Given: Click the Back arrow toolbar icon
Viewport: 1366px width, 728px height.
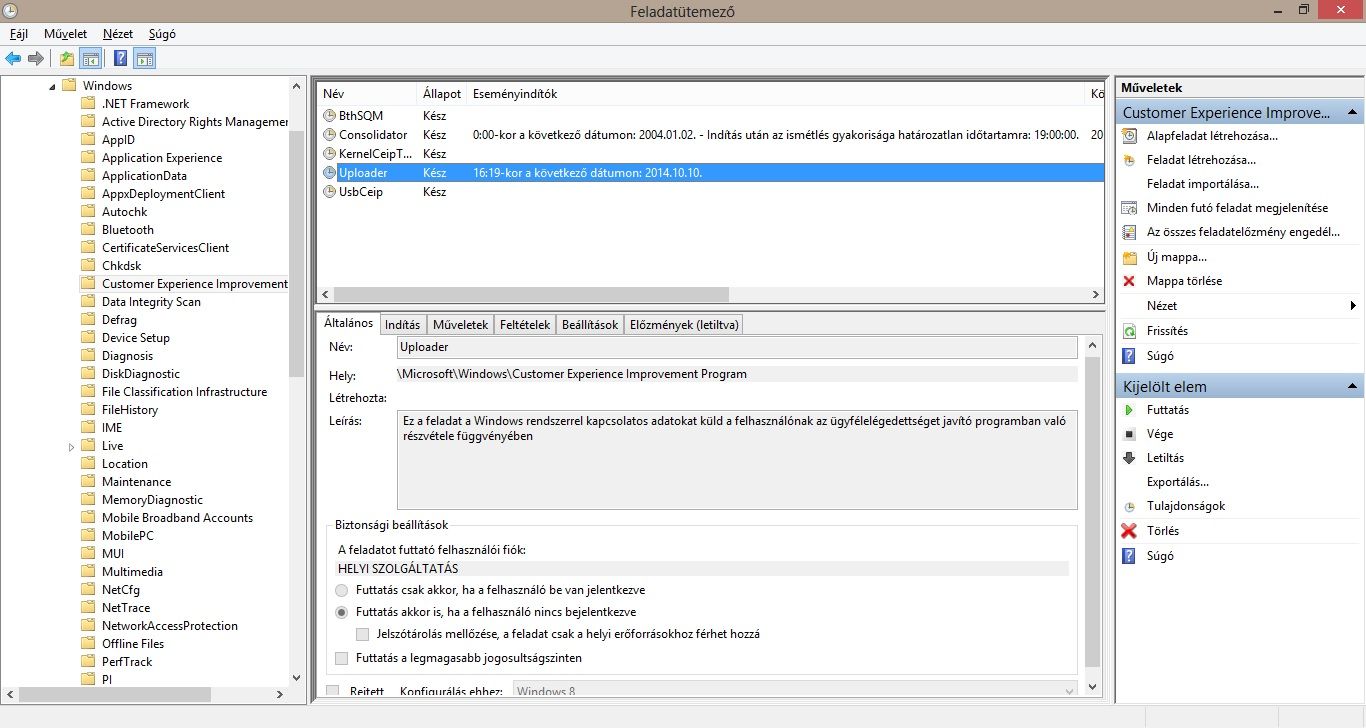Looking at the screenshot, I should pos(13,58).
